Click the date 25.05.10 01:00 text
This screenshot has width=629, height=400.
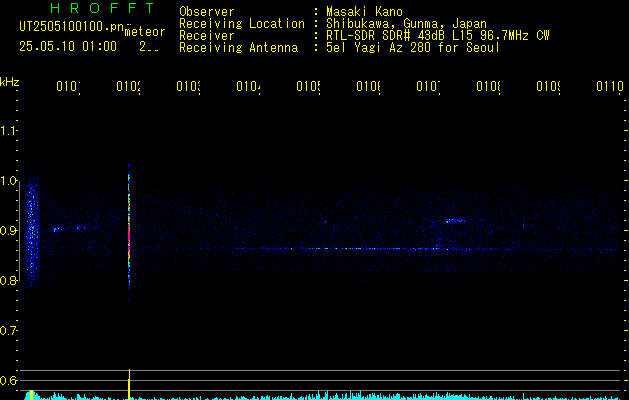pos(68,46)
